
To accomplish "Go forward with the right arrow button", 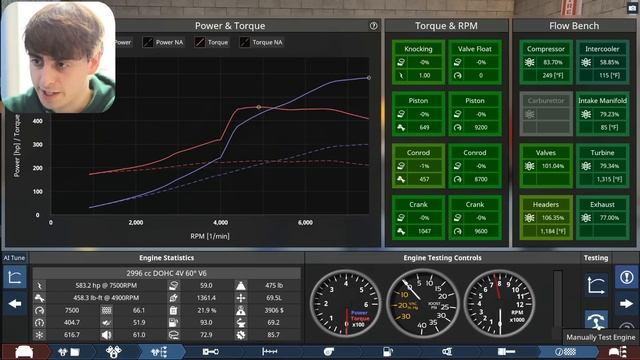I will click(627, 304).
